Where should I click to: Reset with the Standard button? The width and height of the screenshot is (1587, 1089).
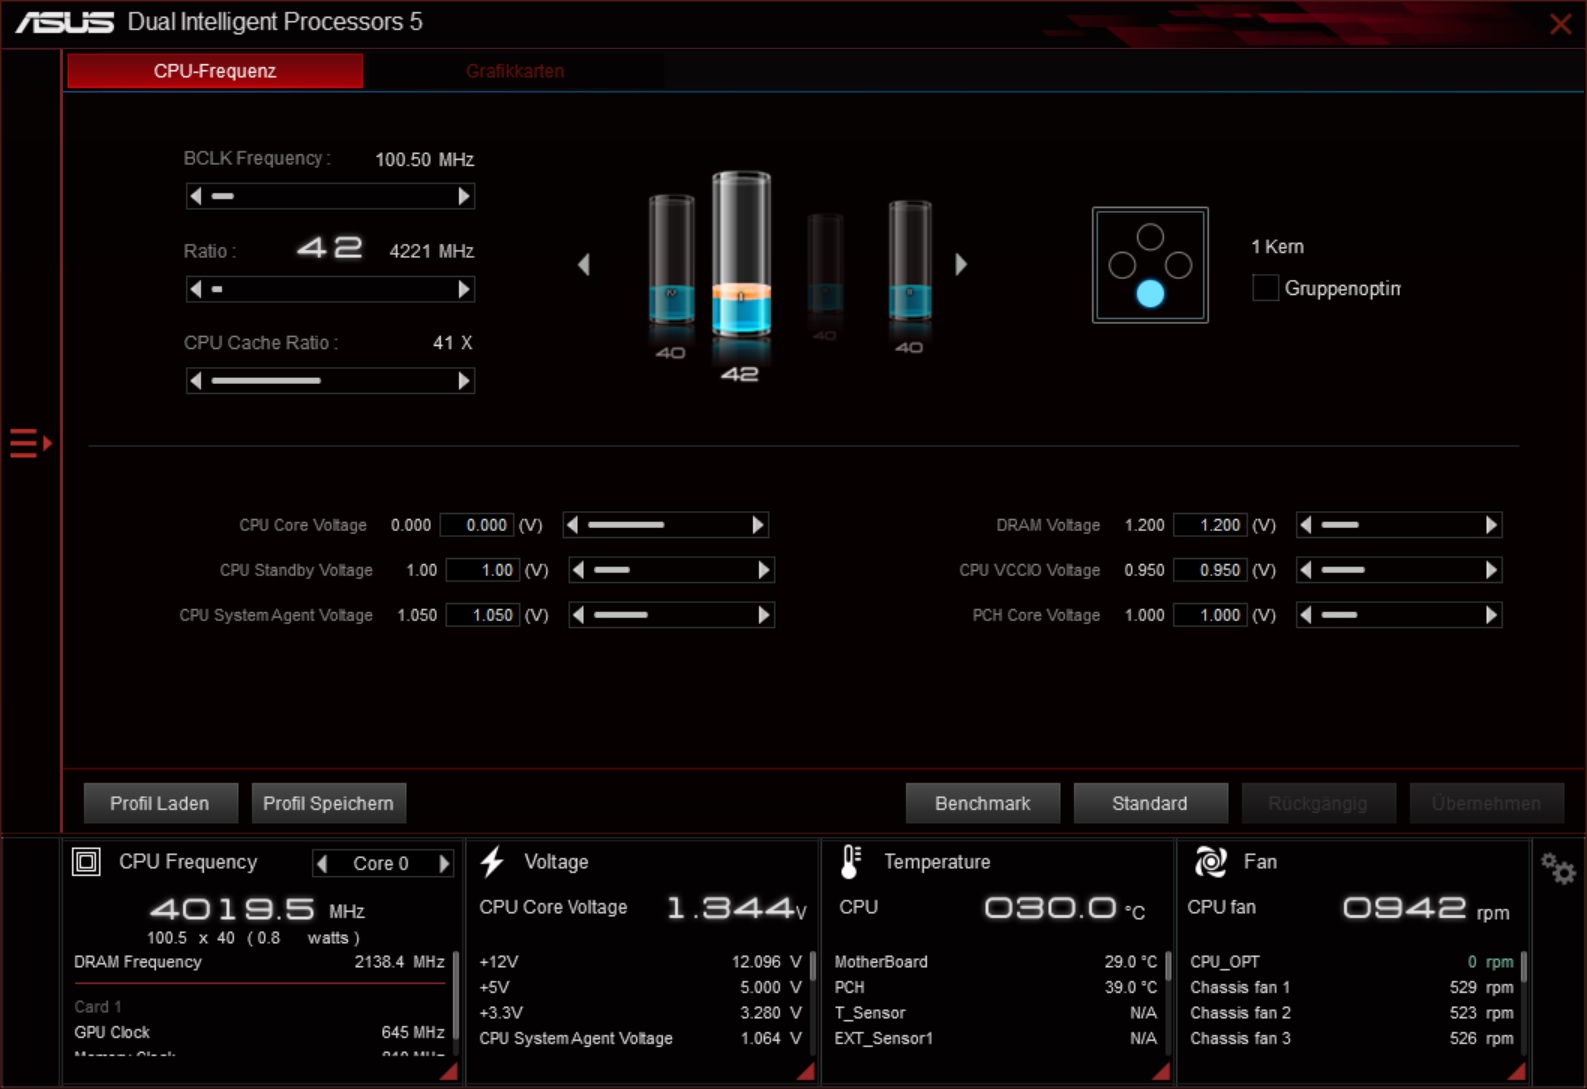point(1150,803)
